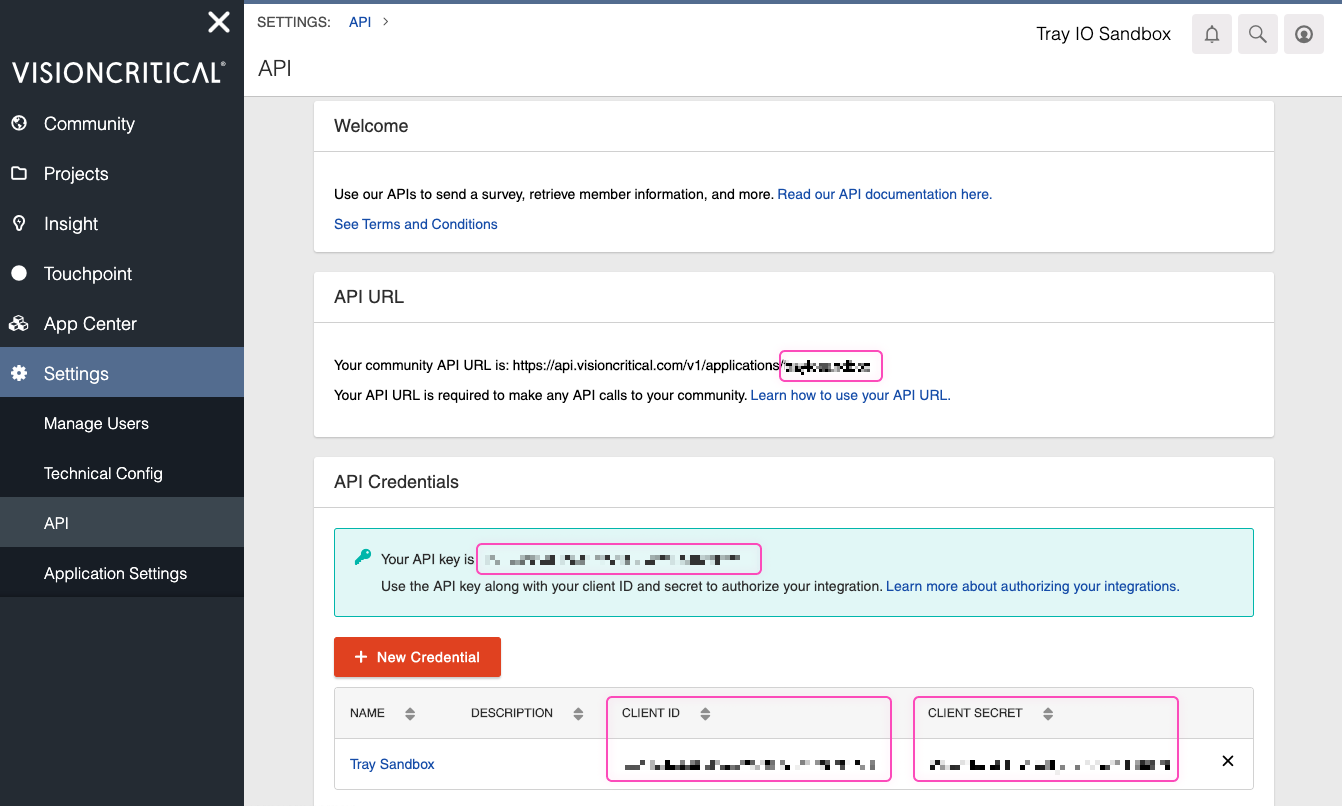Follow the See Terms and Conditions link
This screenshot has width=1342, height=806.
pyautogui.click(x=415, y=225)
